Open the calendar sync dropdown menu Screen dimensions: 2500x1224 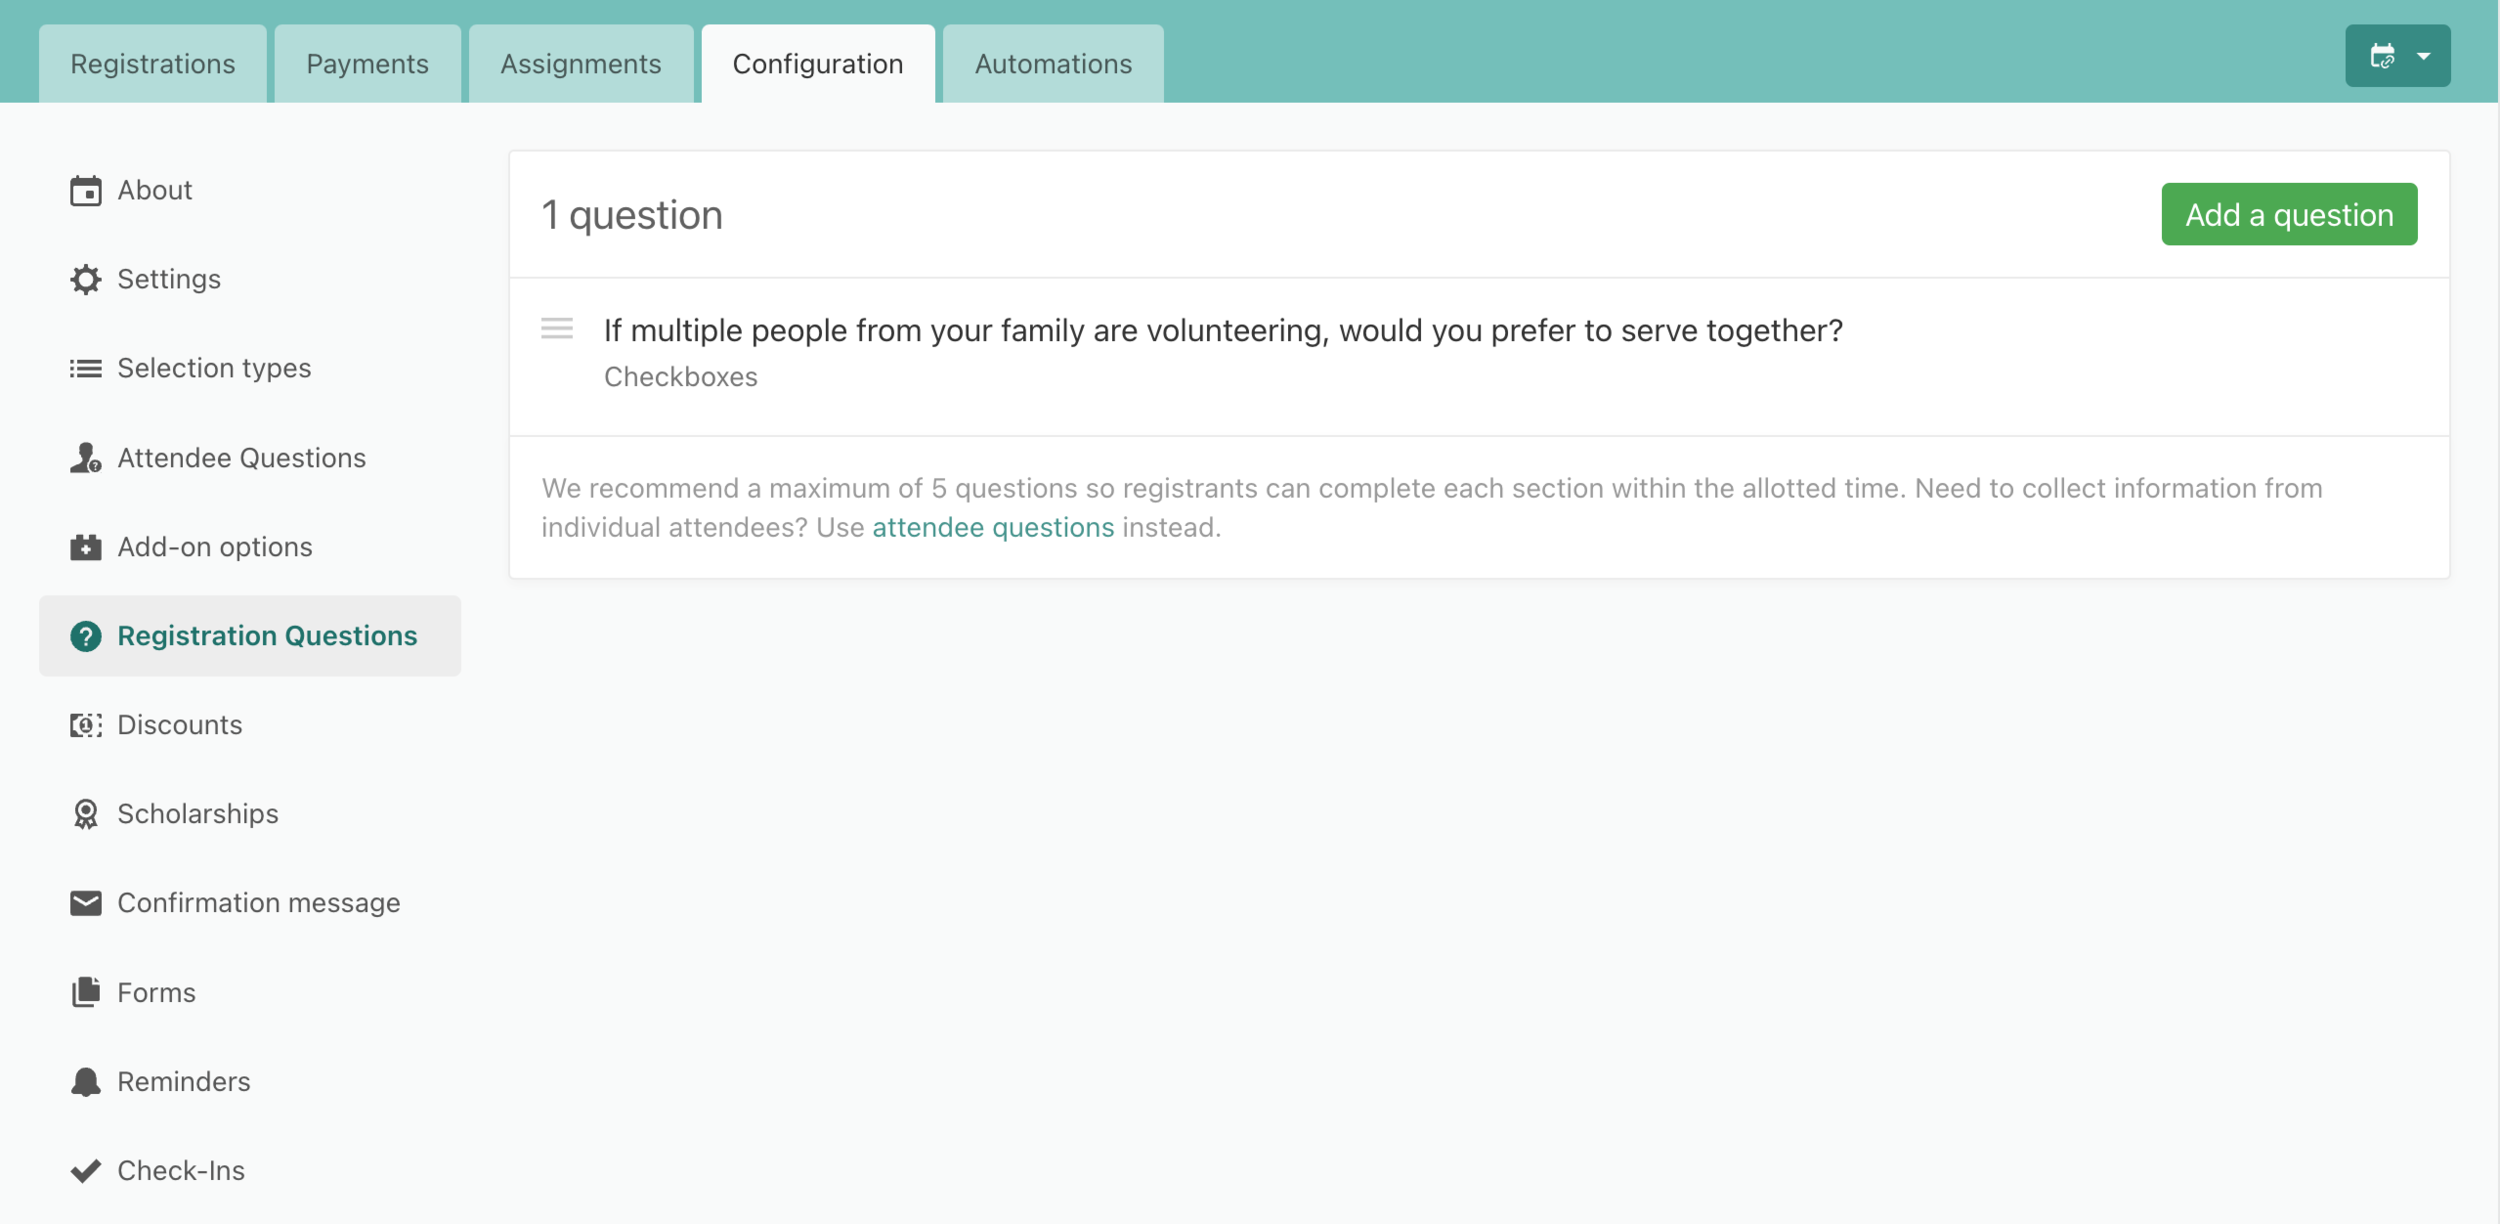(2397, 56)
